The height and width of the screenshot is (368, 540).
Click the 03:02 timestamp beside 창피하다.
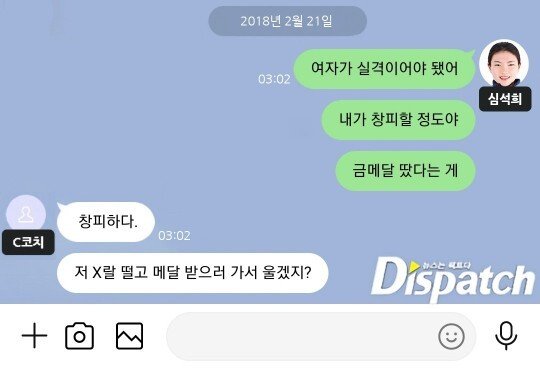coord(174,236)
